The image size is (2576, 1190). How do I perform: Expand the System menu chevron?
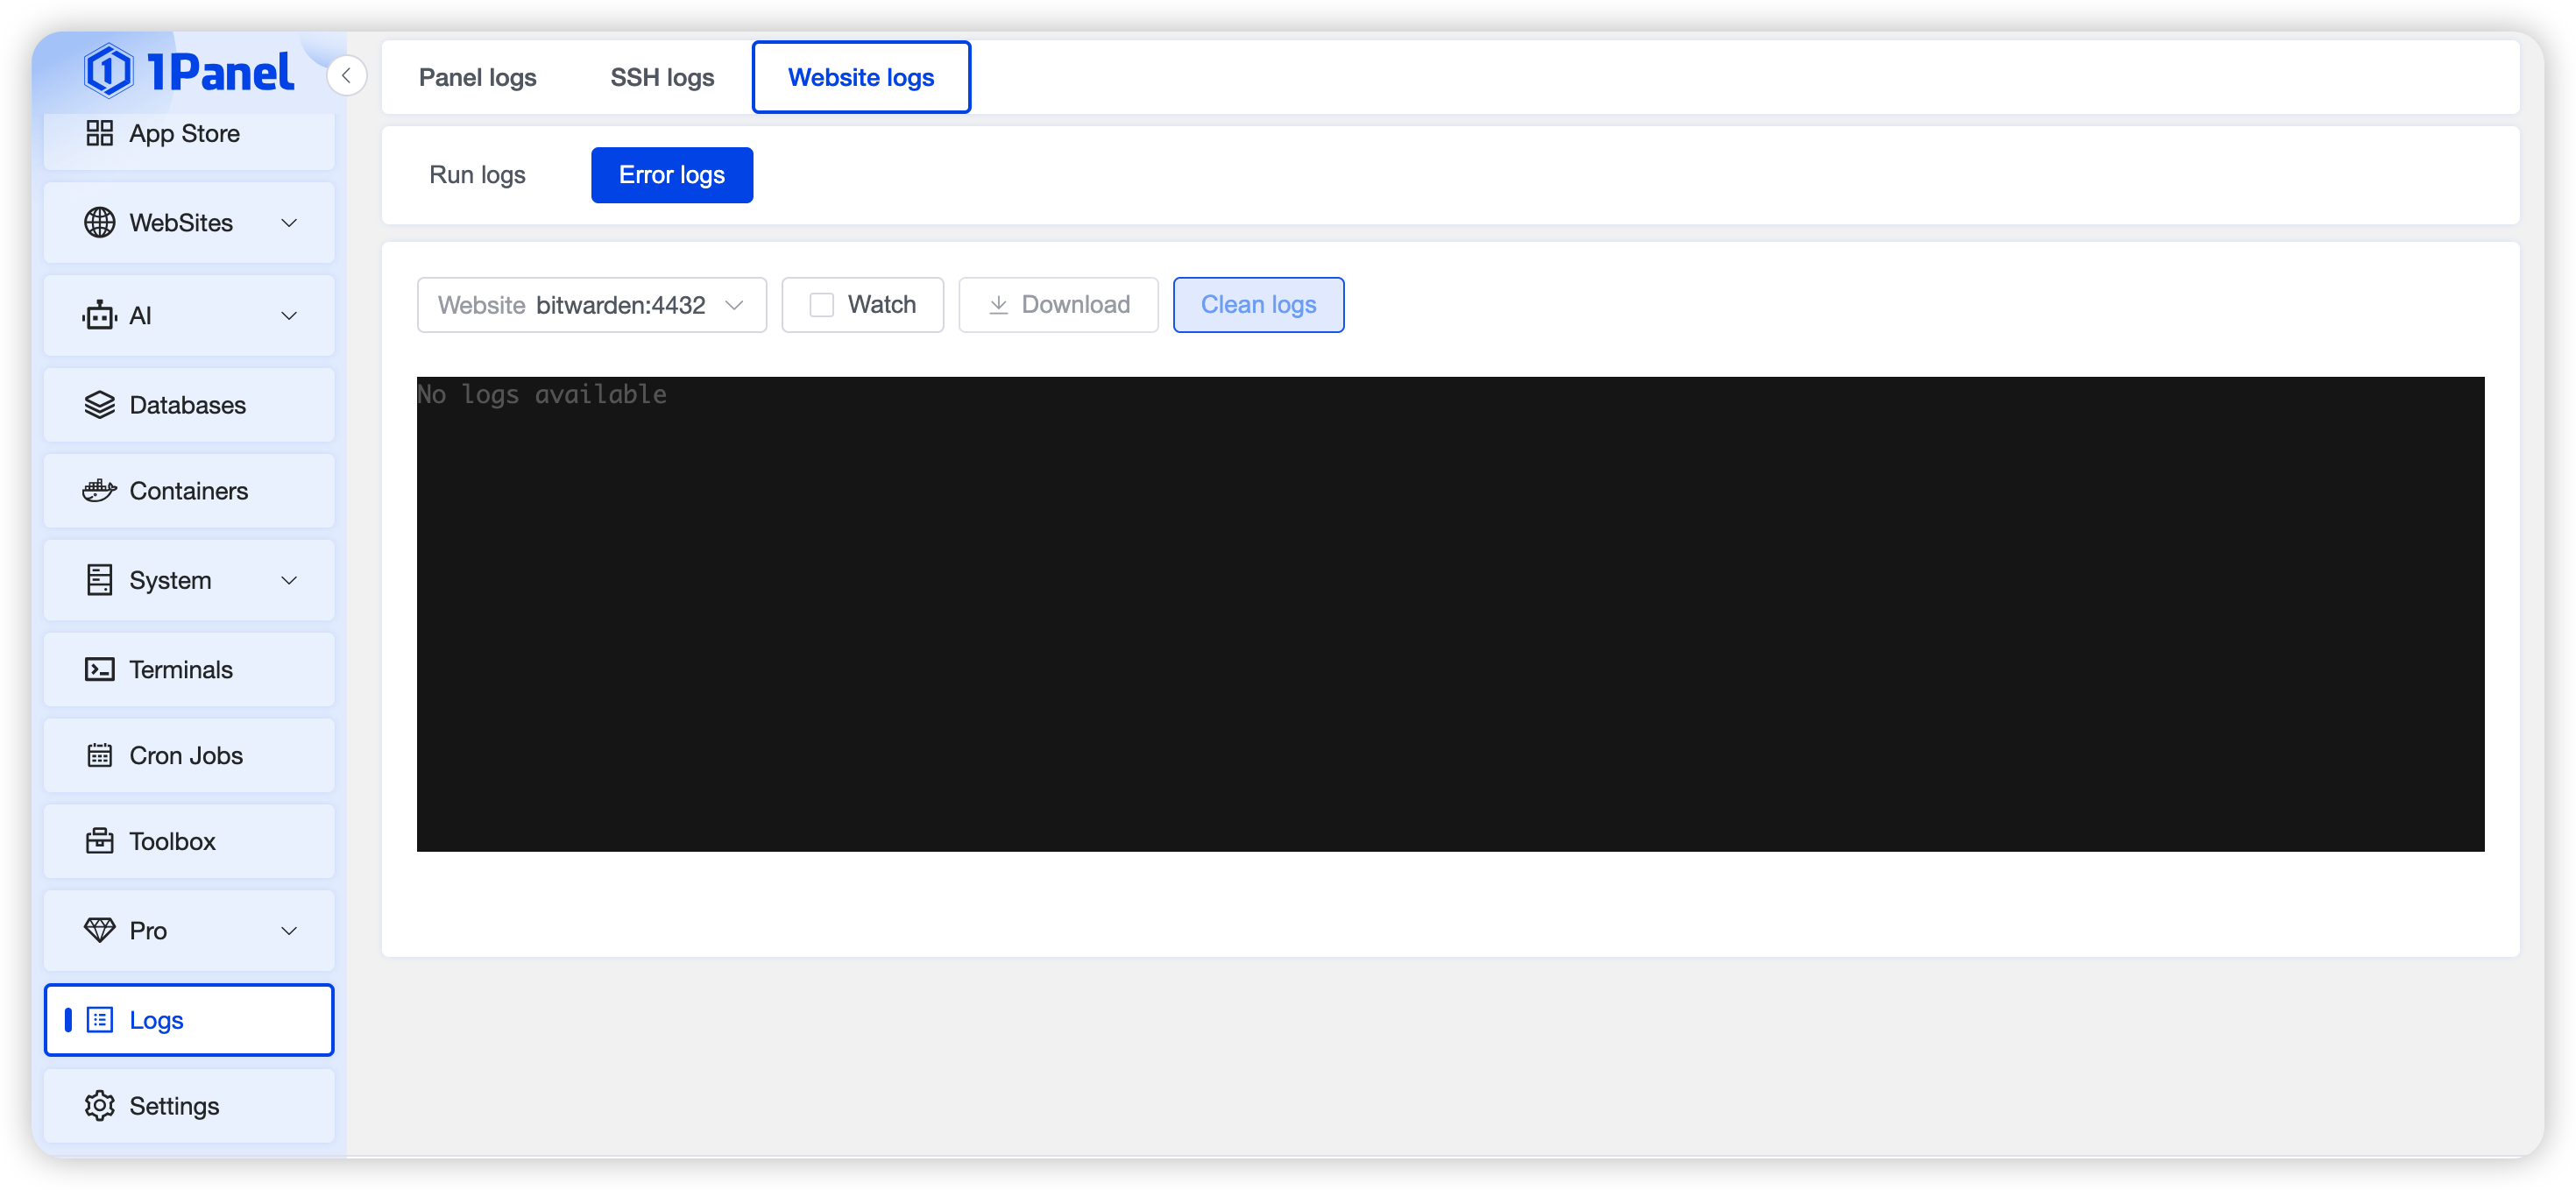click(289, 580)
